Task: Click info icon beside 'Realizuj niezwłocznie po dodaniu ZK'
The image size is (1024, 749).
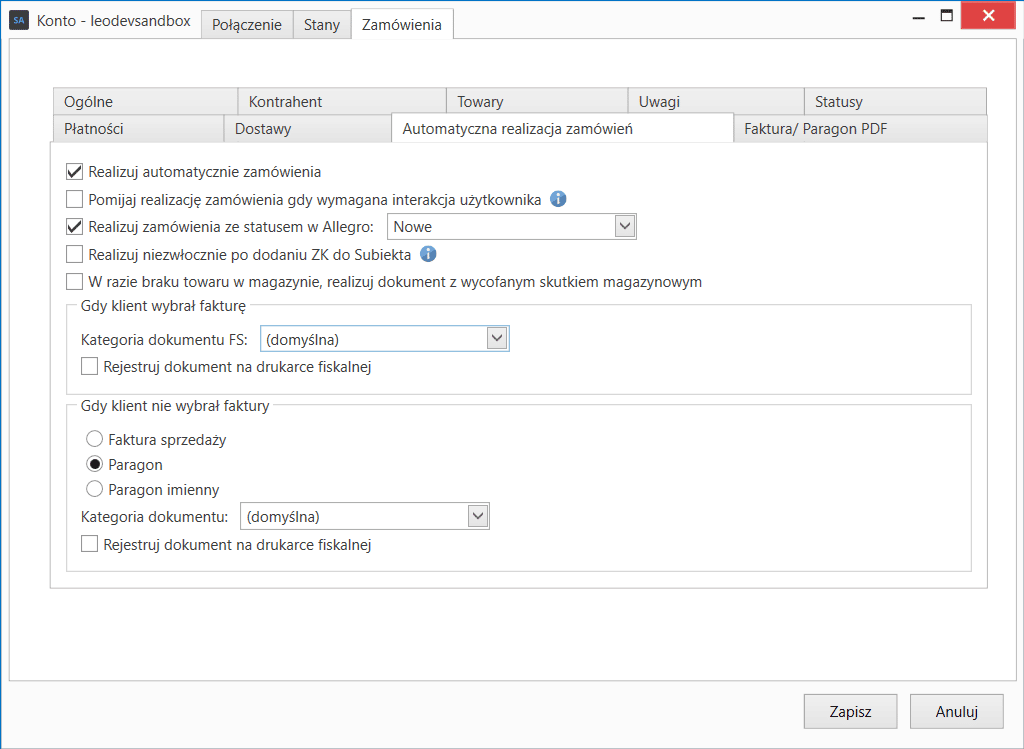Action: point(428,254)
